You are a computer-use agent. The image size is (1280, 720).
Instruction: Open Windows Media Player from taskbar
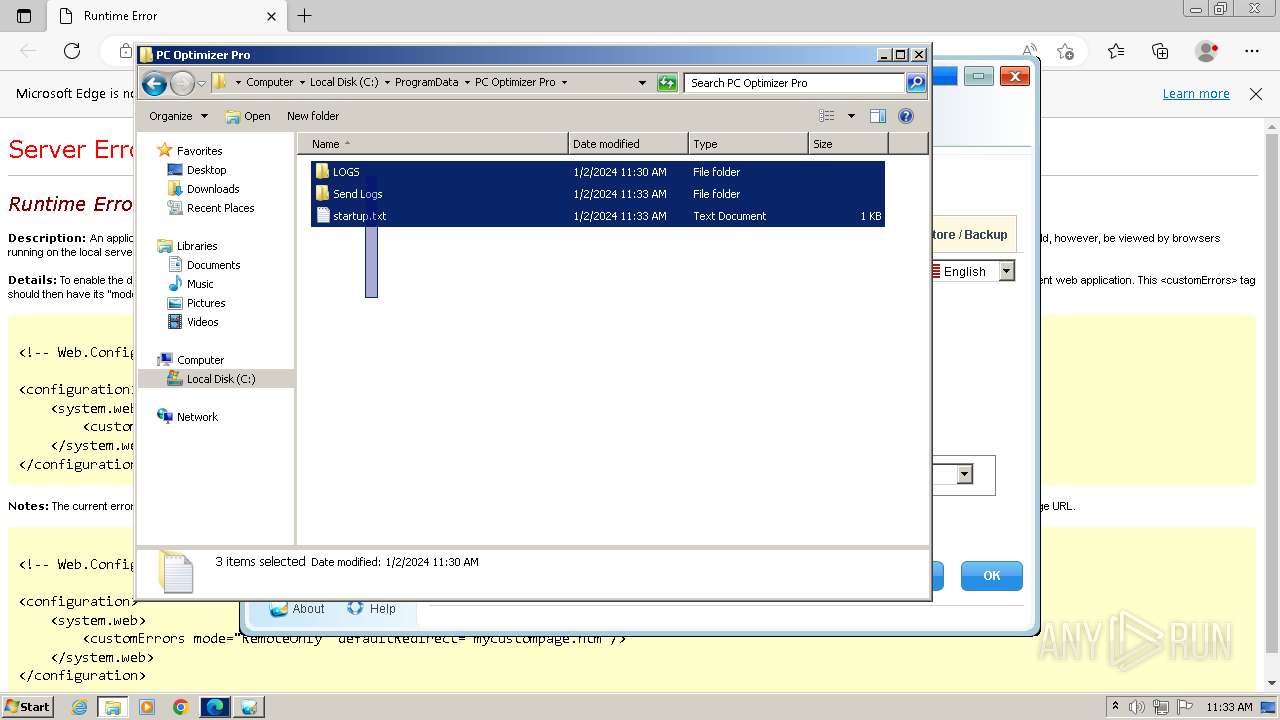[x=147, y=707]
